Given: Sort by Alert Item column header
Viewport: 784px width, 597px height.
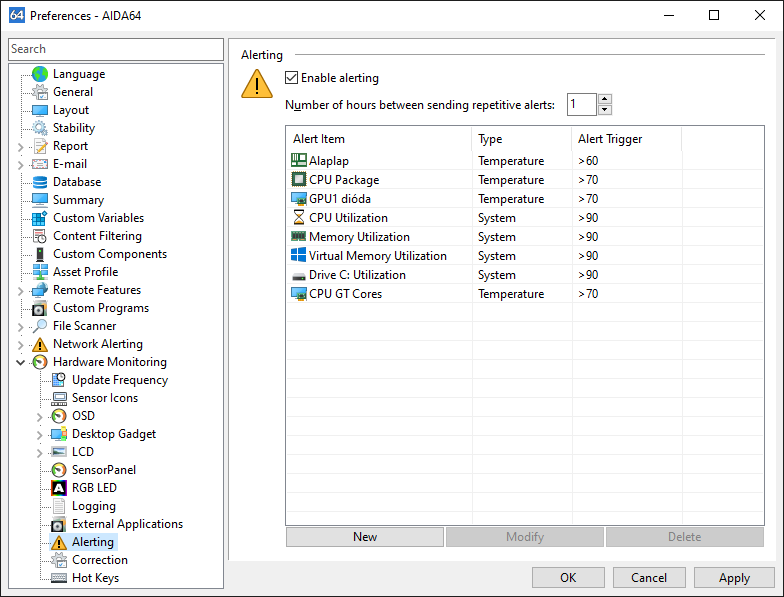Looking at the screenshot, I should tap(379, 139).
